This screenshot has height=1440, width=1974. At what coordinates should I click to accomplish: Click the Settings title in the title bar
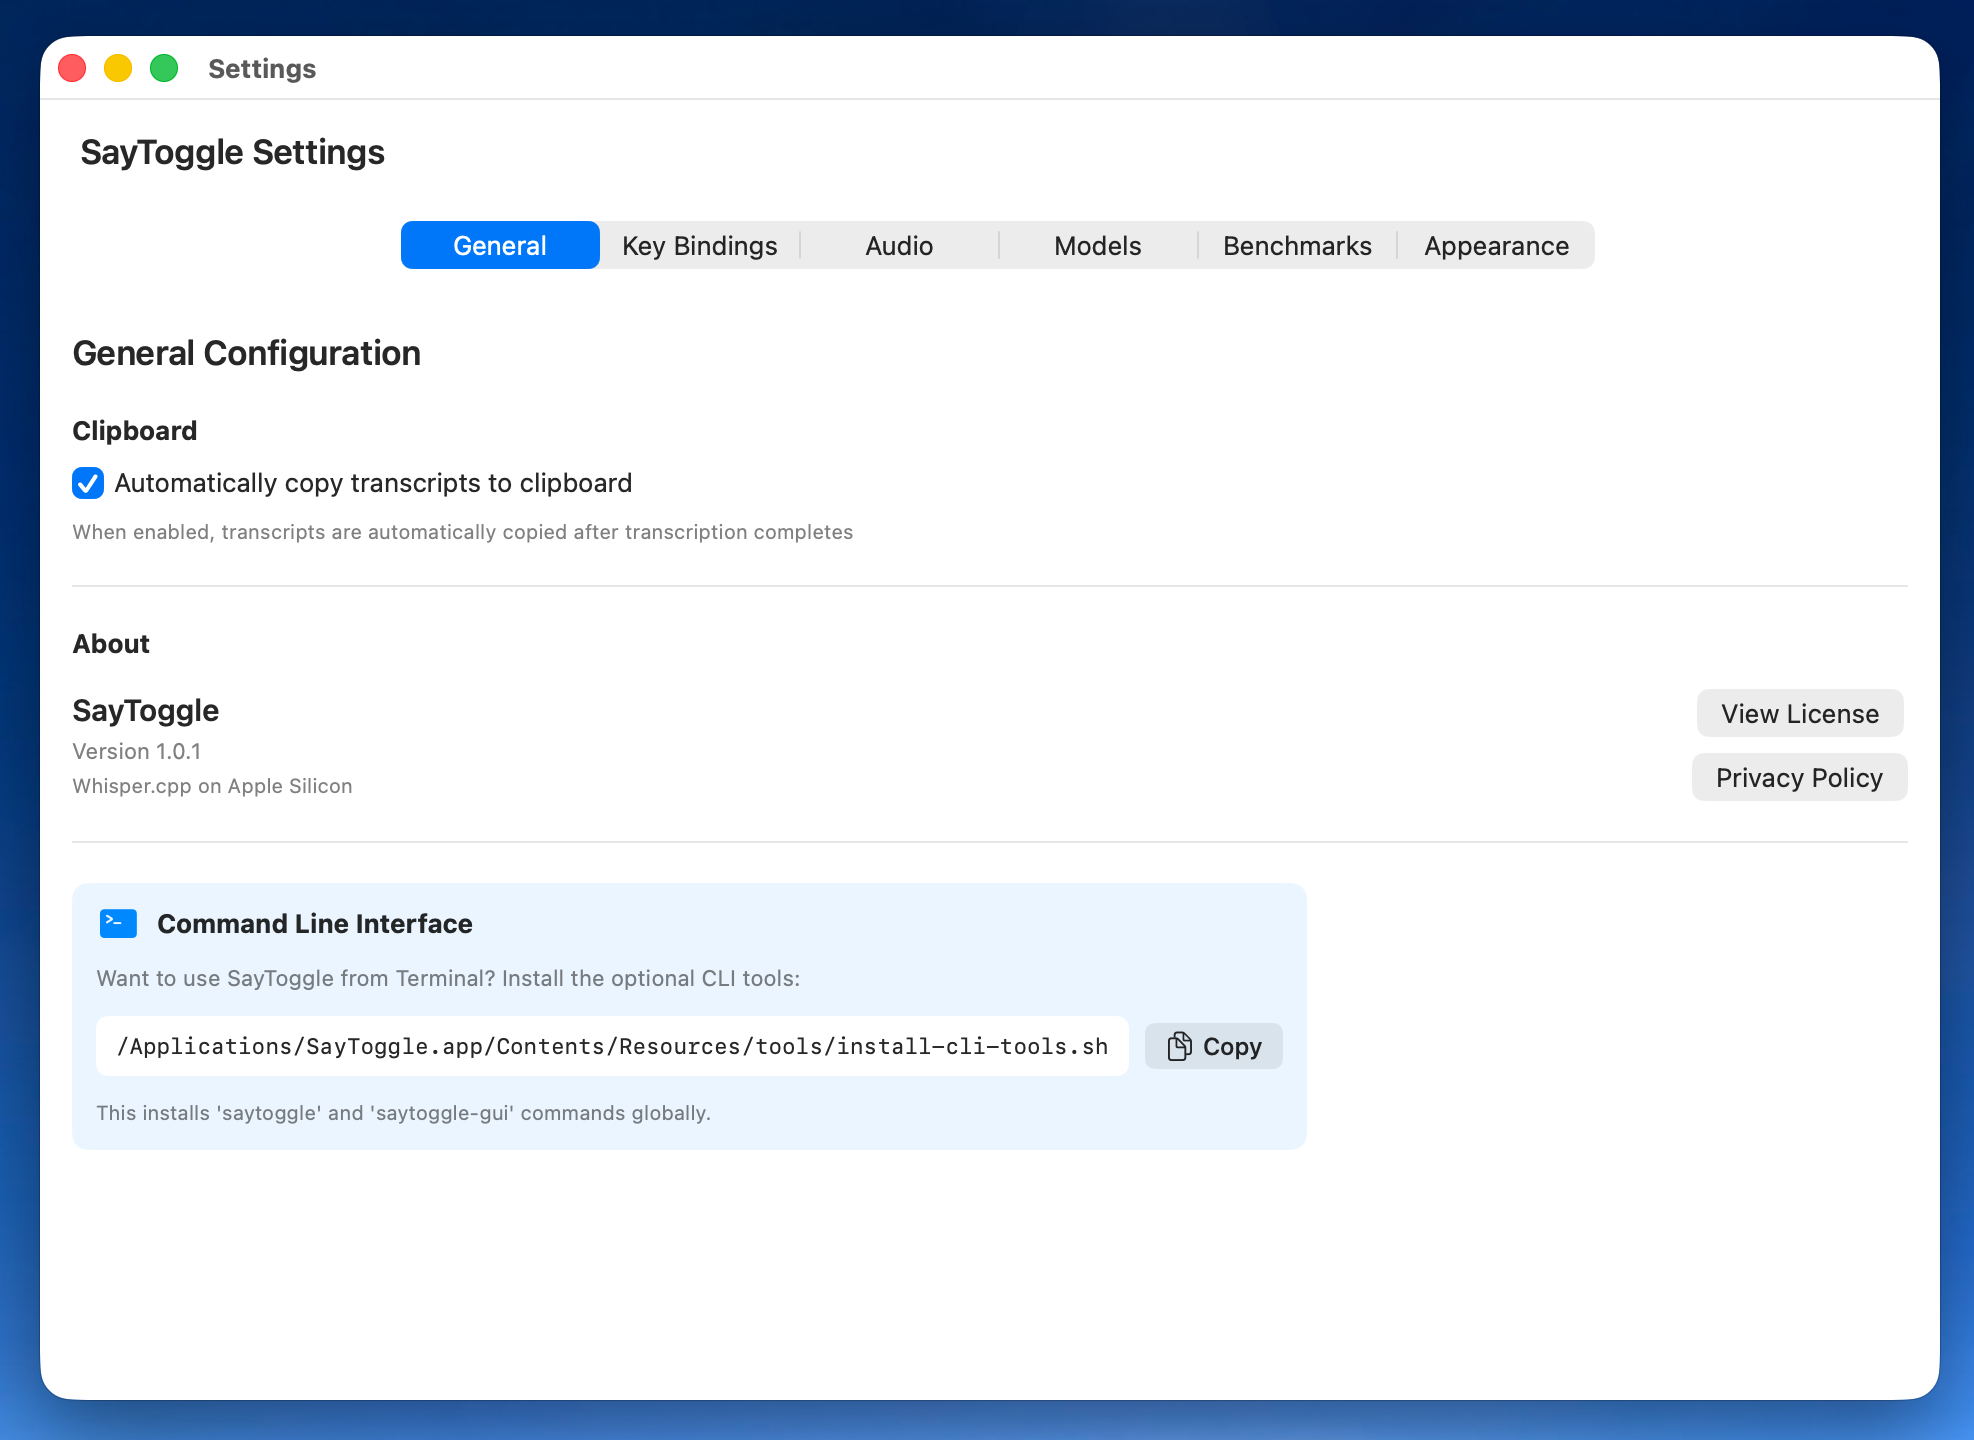click(261, 68)
